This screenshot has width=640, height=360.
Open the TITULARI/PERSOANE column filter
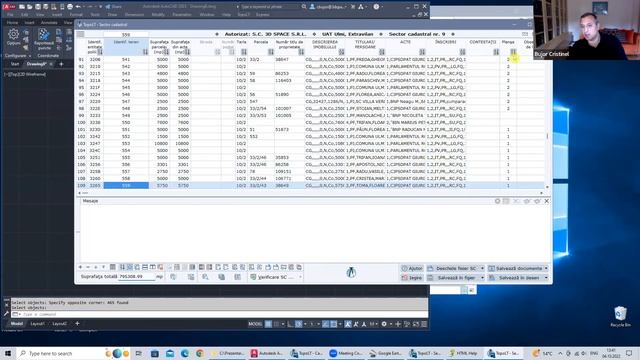tap(382, 52)
